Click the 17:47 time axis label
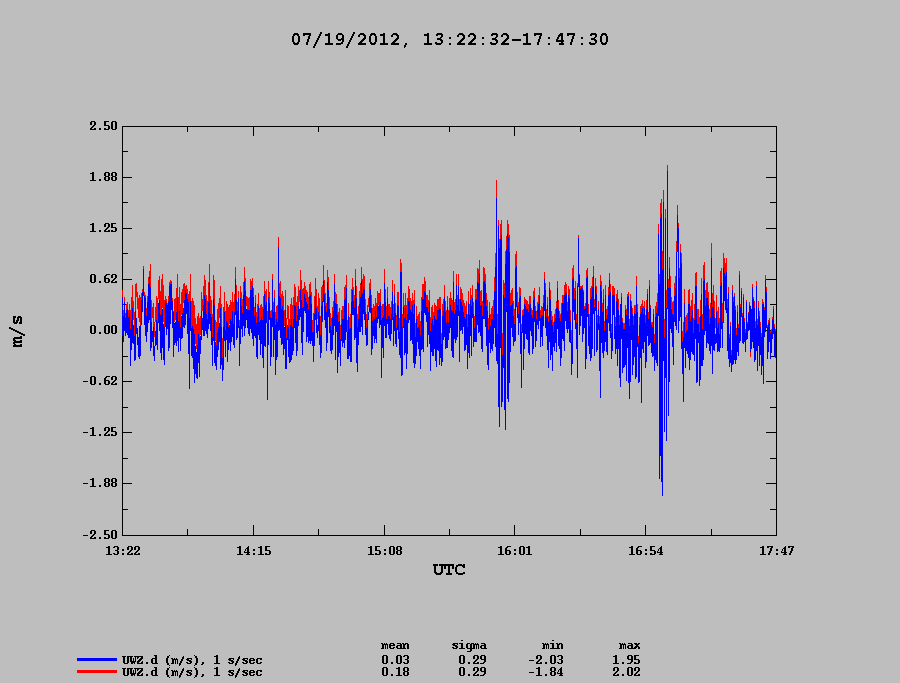 pos(777,551)
